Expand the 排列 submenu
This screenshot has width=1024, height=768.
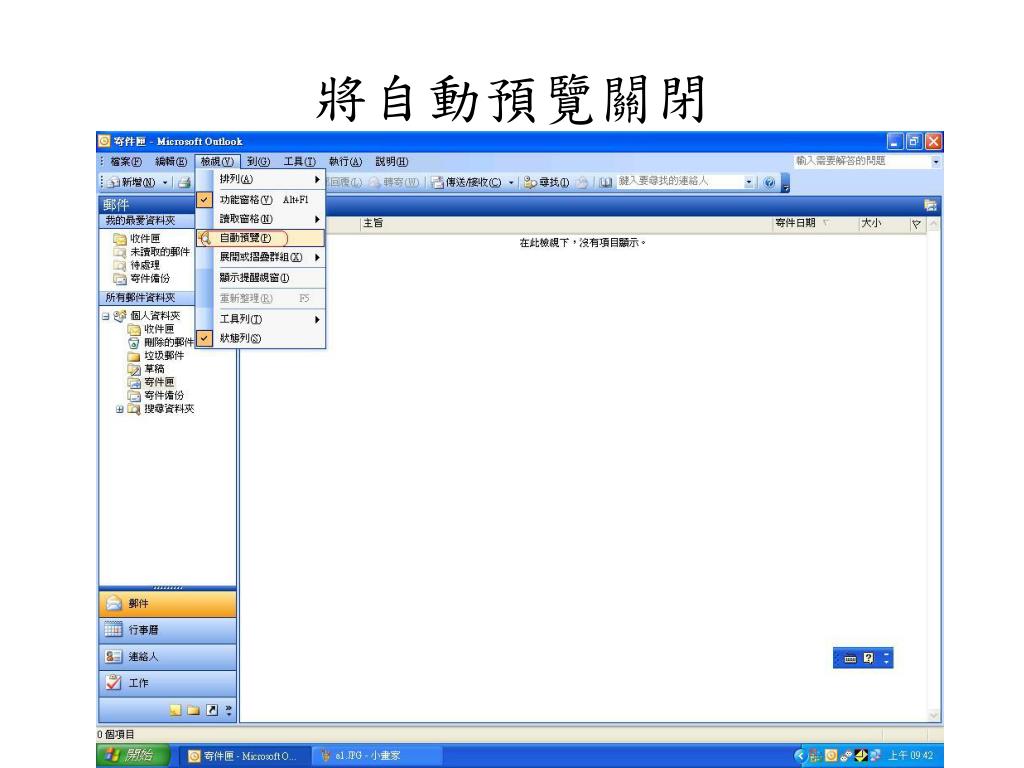pyautogui.click(x=260, y=179)
